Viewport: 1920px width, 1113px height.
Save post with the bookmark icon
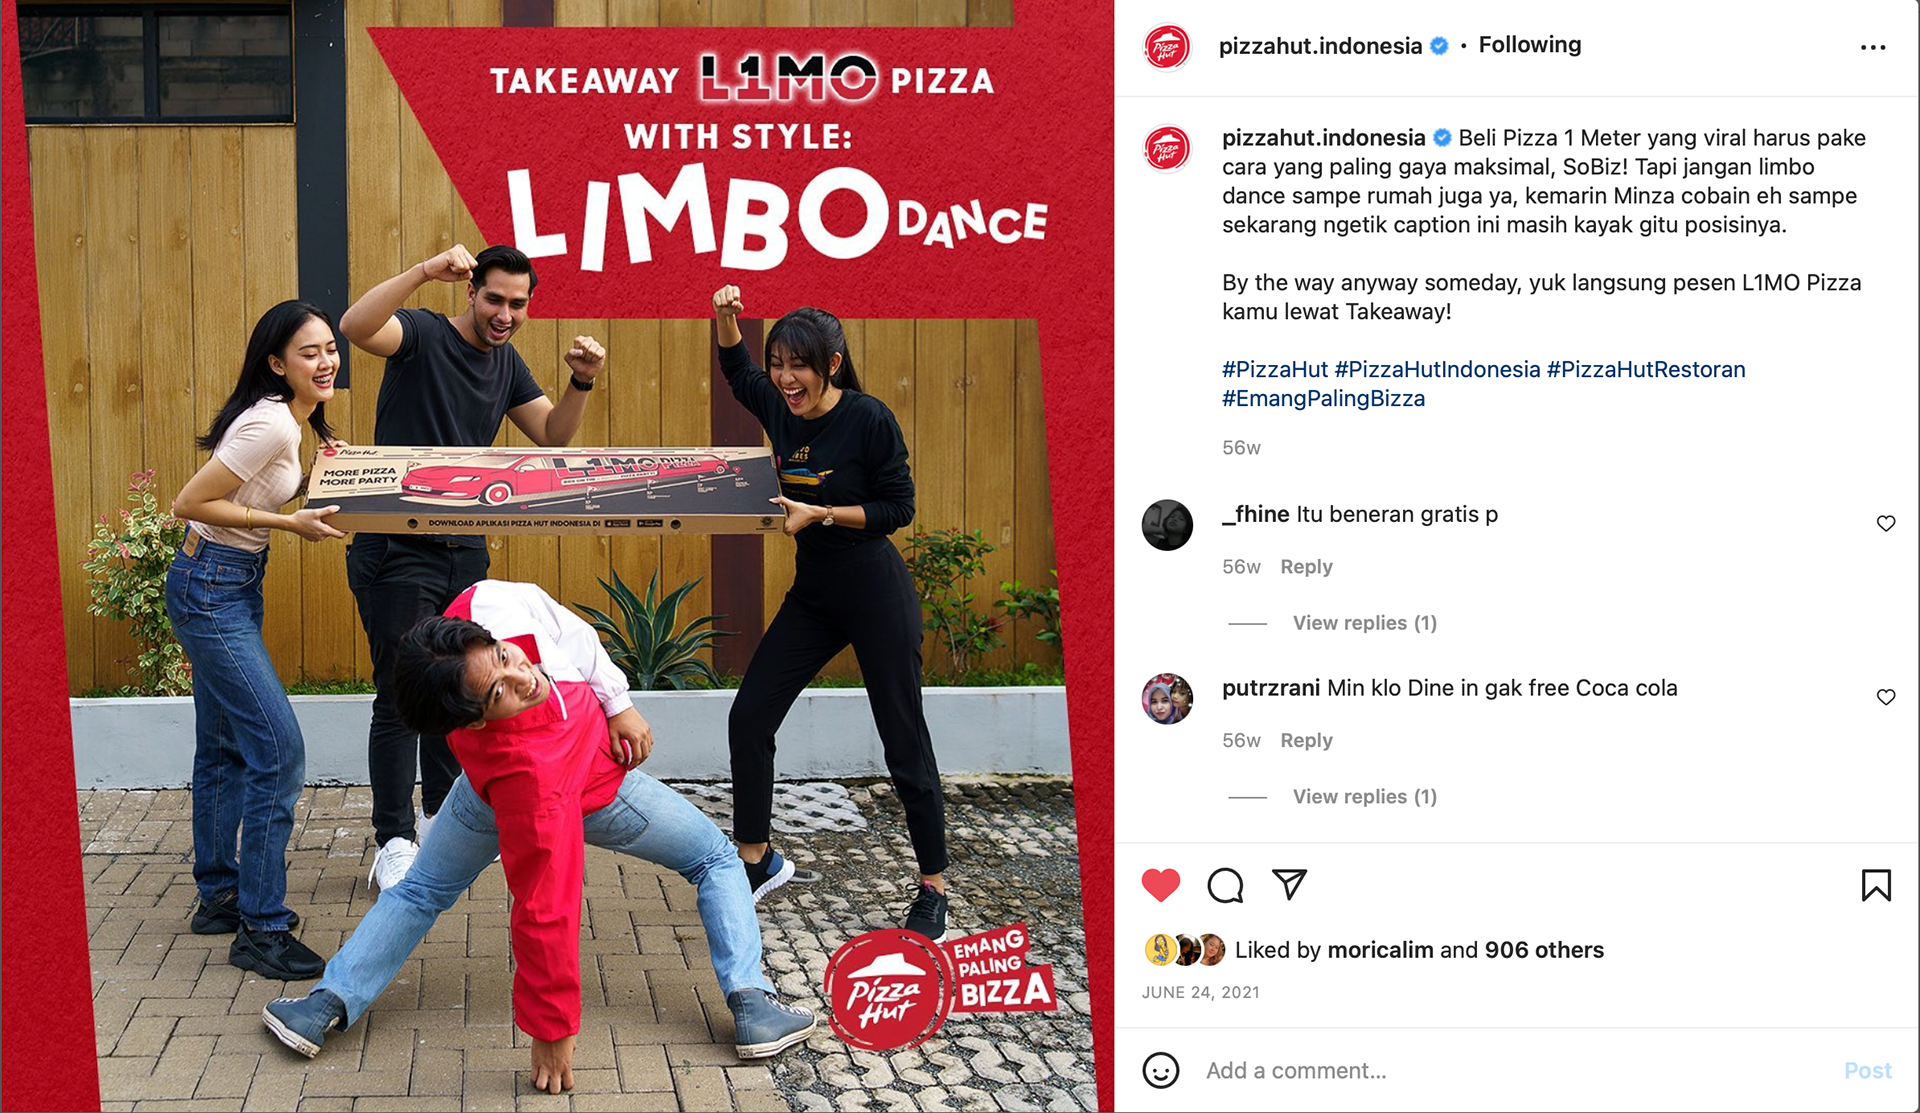1876,885
